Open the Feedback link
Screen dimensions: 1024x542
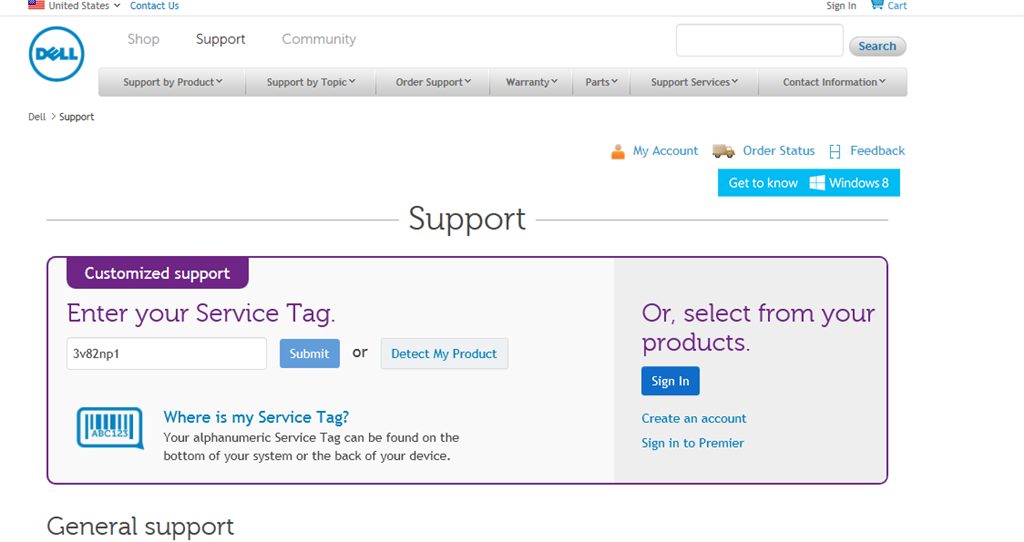point(877,151)
